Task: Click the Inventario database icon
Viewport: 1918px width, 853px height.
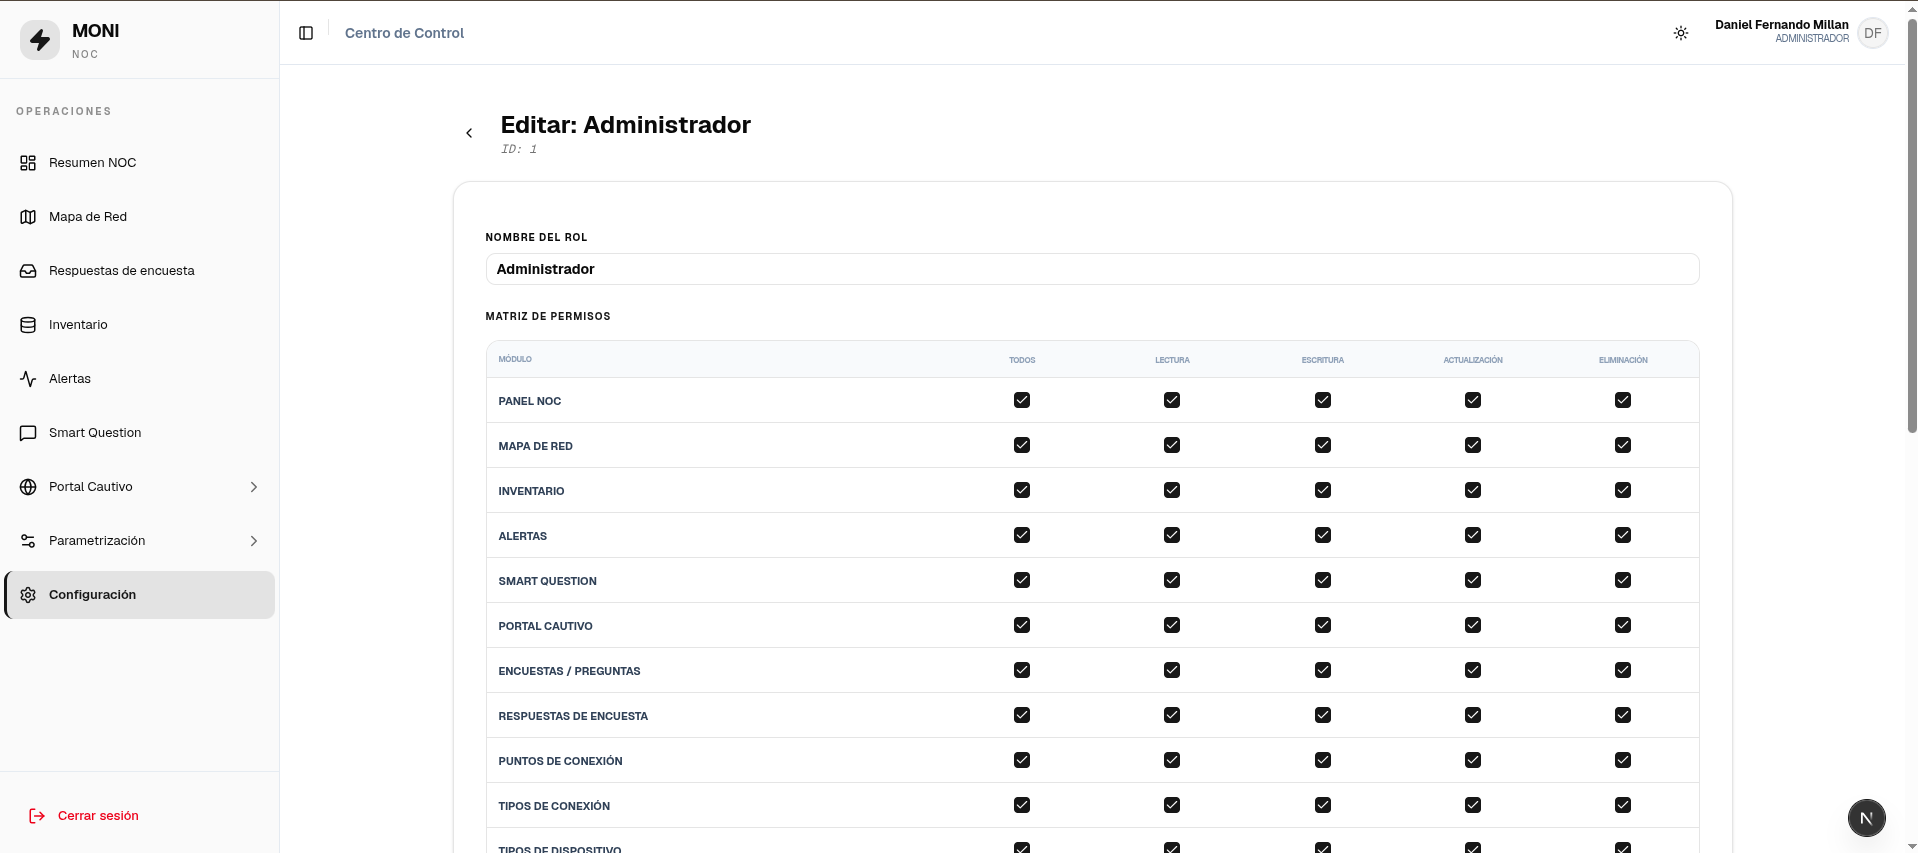Action: 28,325
